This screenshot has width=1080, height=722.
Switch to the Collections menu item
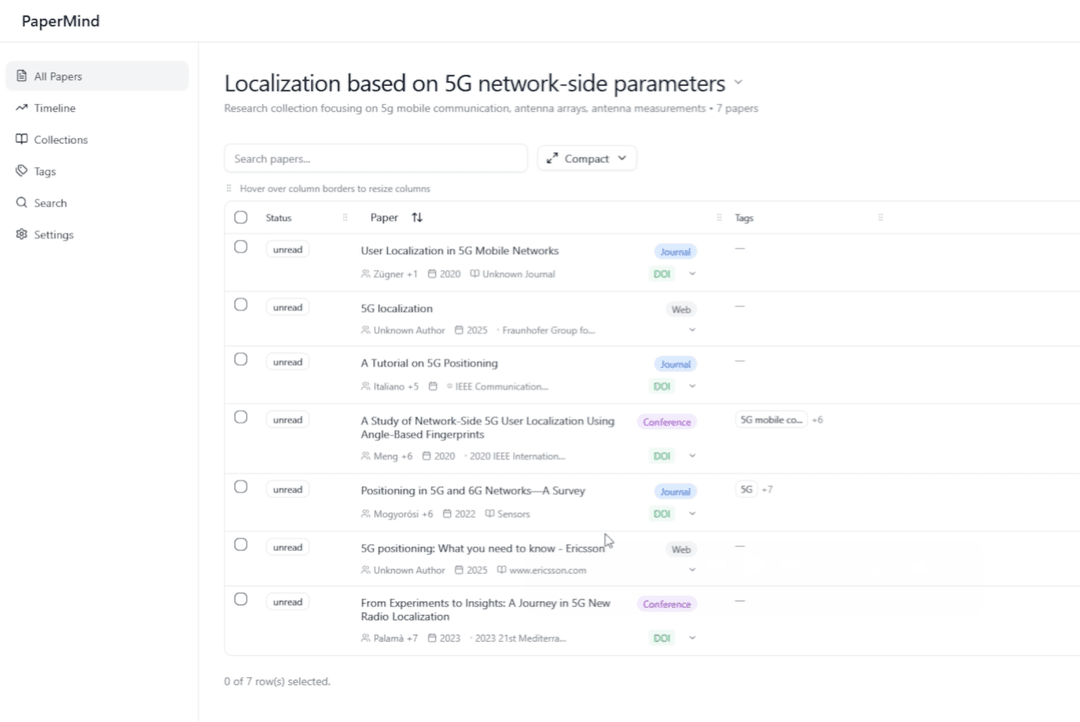pos(61,140)
